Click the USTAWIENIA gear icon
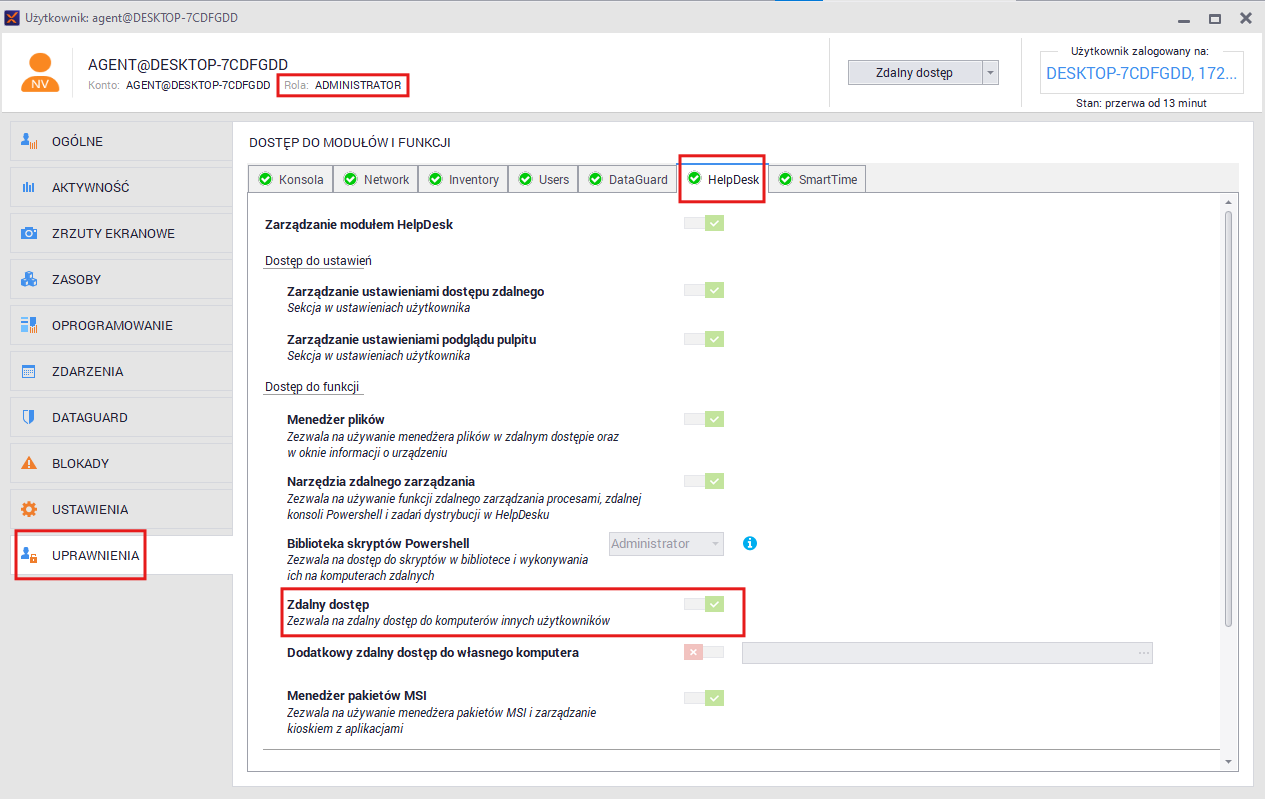 [x=30, y=510]
